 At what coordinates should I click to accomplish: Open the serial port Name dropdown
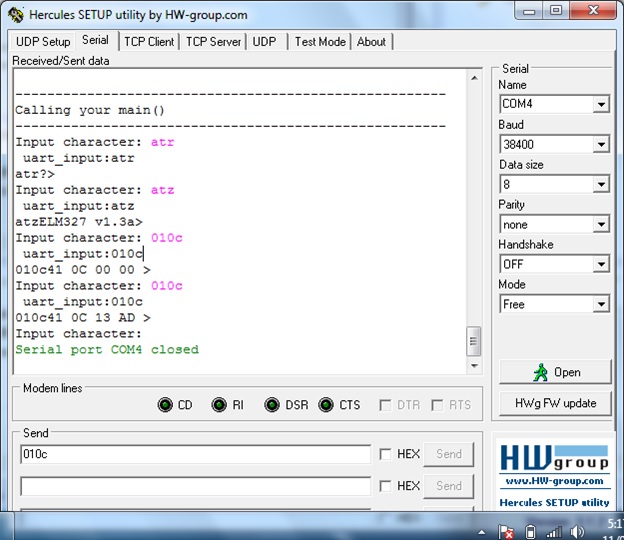[601, 104]
